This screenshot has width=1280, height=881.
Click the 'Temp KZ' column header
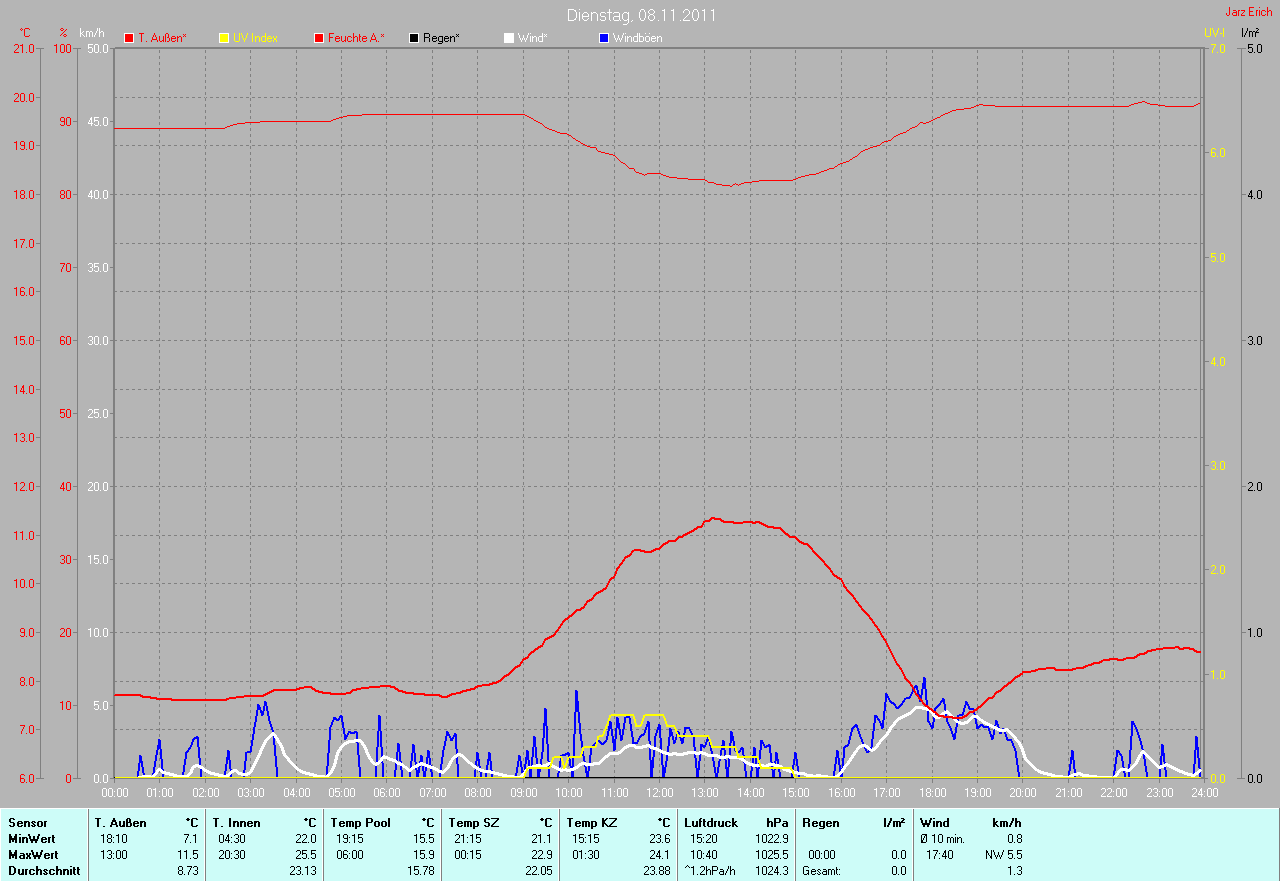point(592,822)
